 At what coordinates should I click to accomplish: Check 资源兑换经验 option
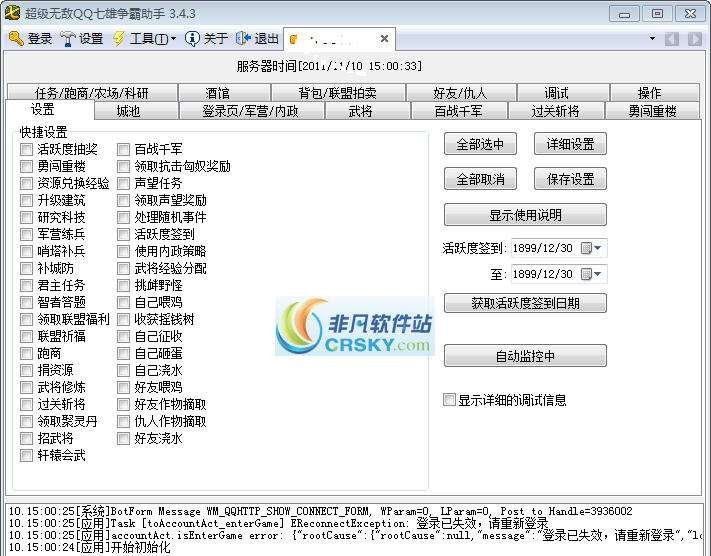[x=26, y=183]
